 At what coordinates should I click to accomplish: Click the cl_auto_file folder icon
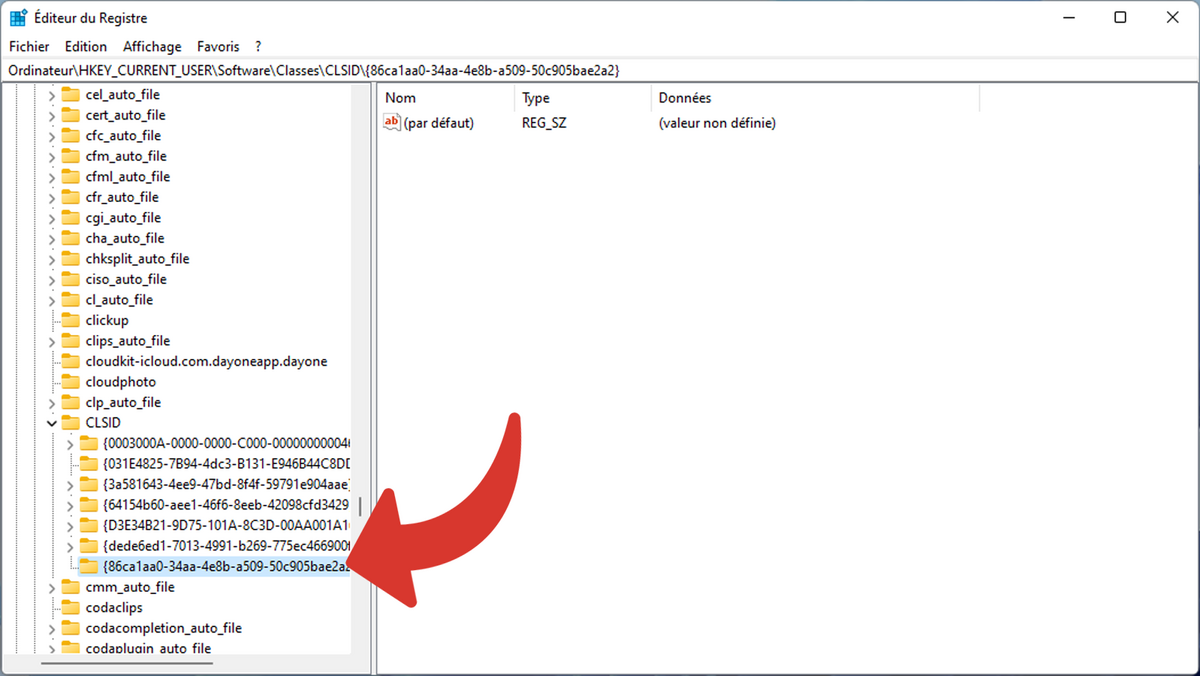70,299
